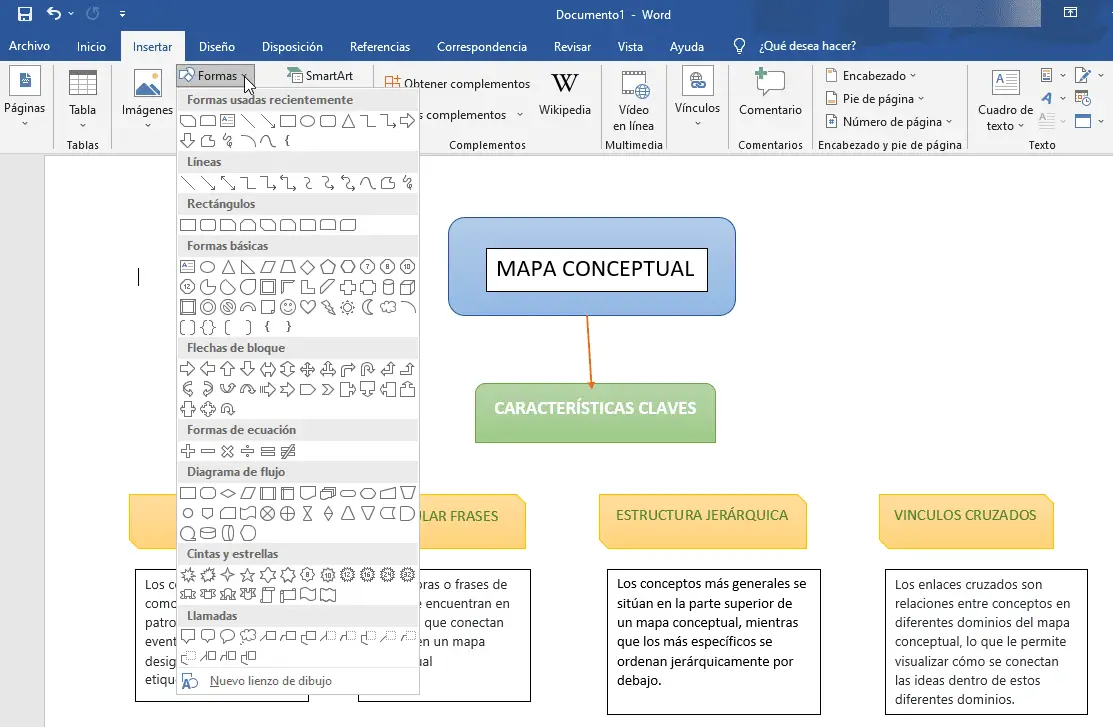Select the chevron block arrow

click(327, 389)
